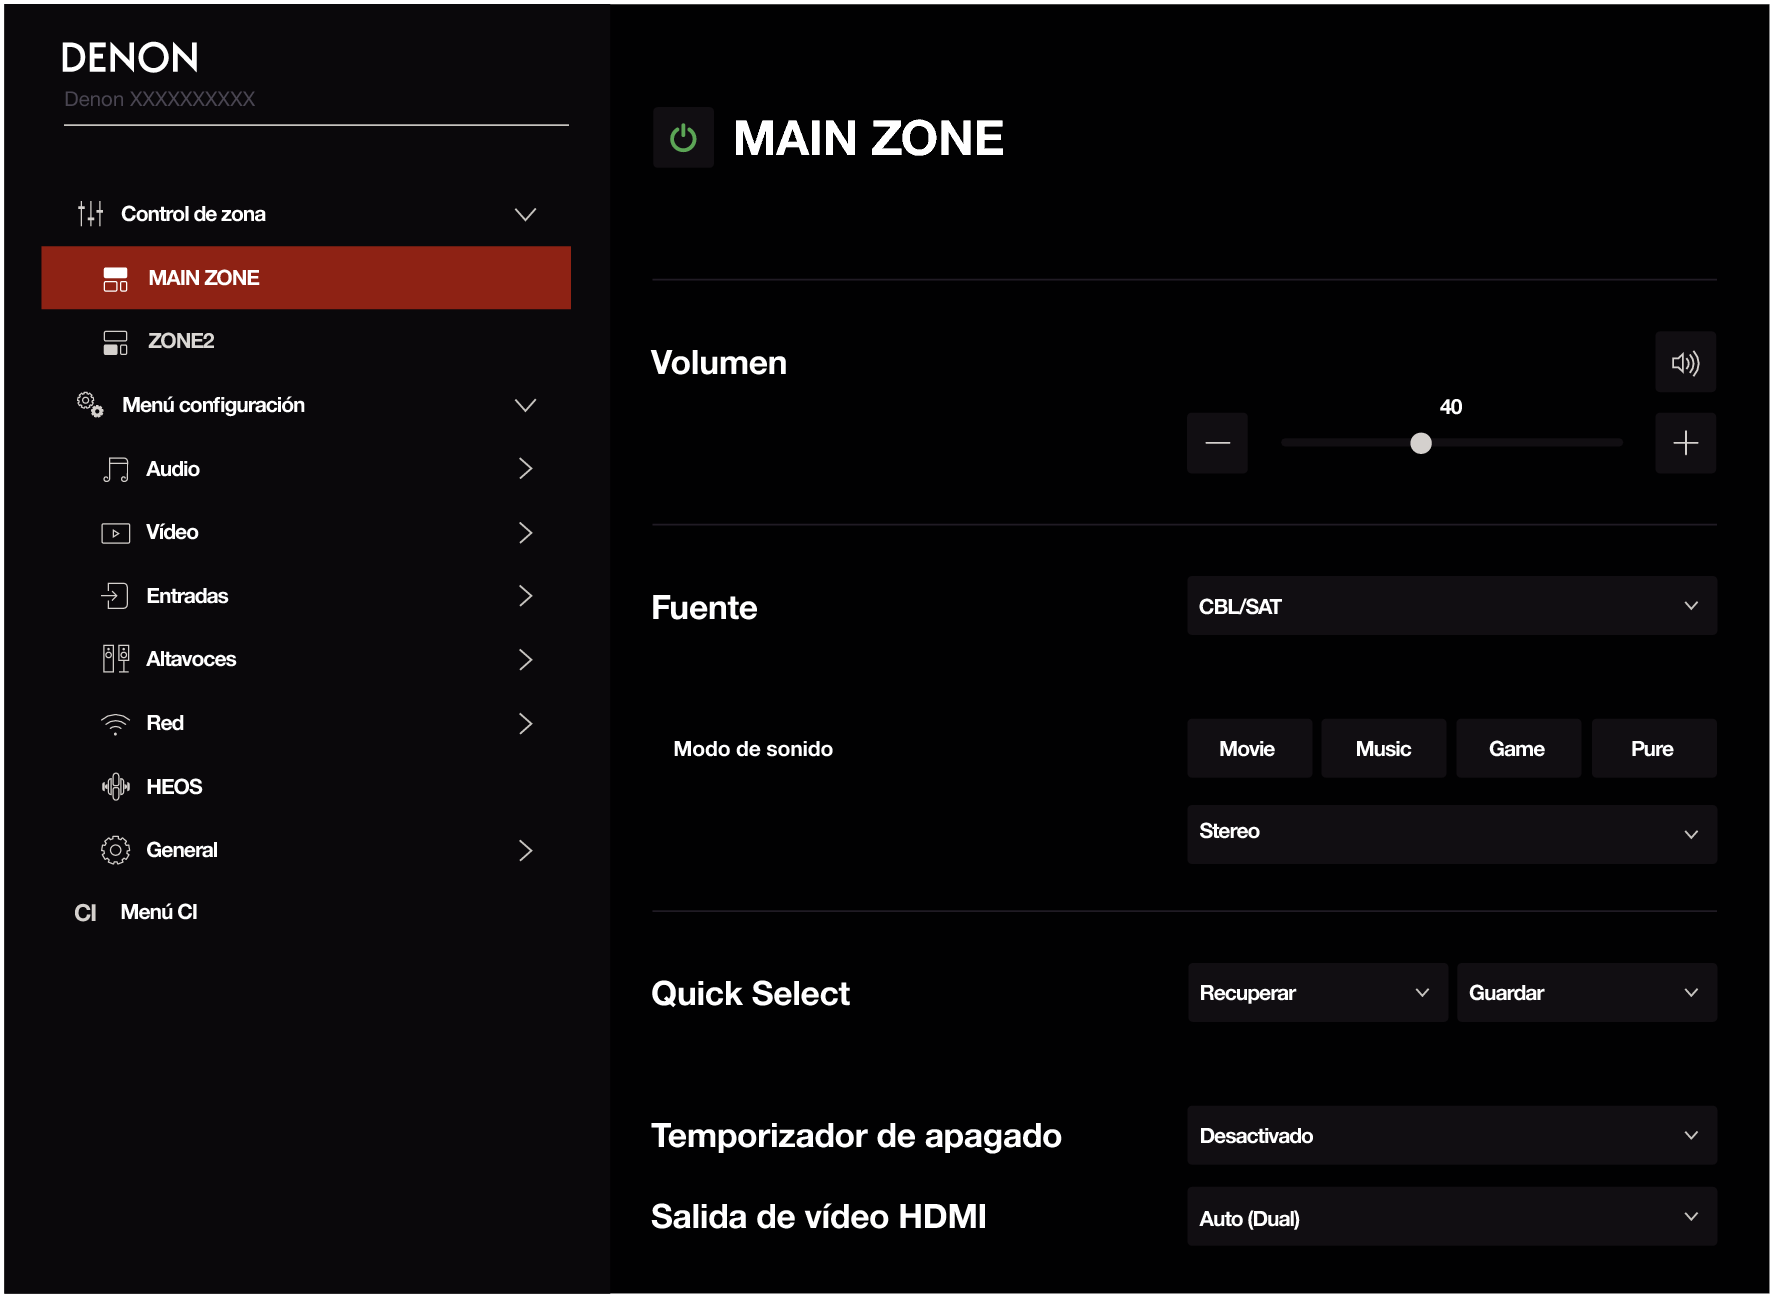Open the Quick Select Guardar dropdown

pyautogui.click(x=1586, y=993)
